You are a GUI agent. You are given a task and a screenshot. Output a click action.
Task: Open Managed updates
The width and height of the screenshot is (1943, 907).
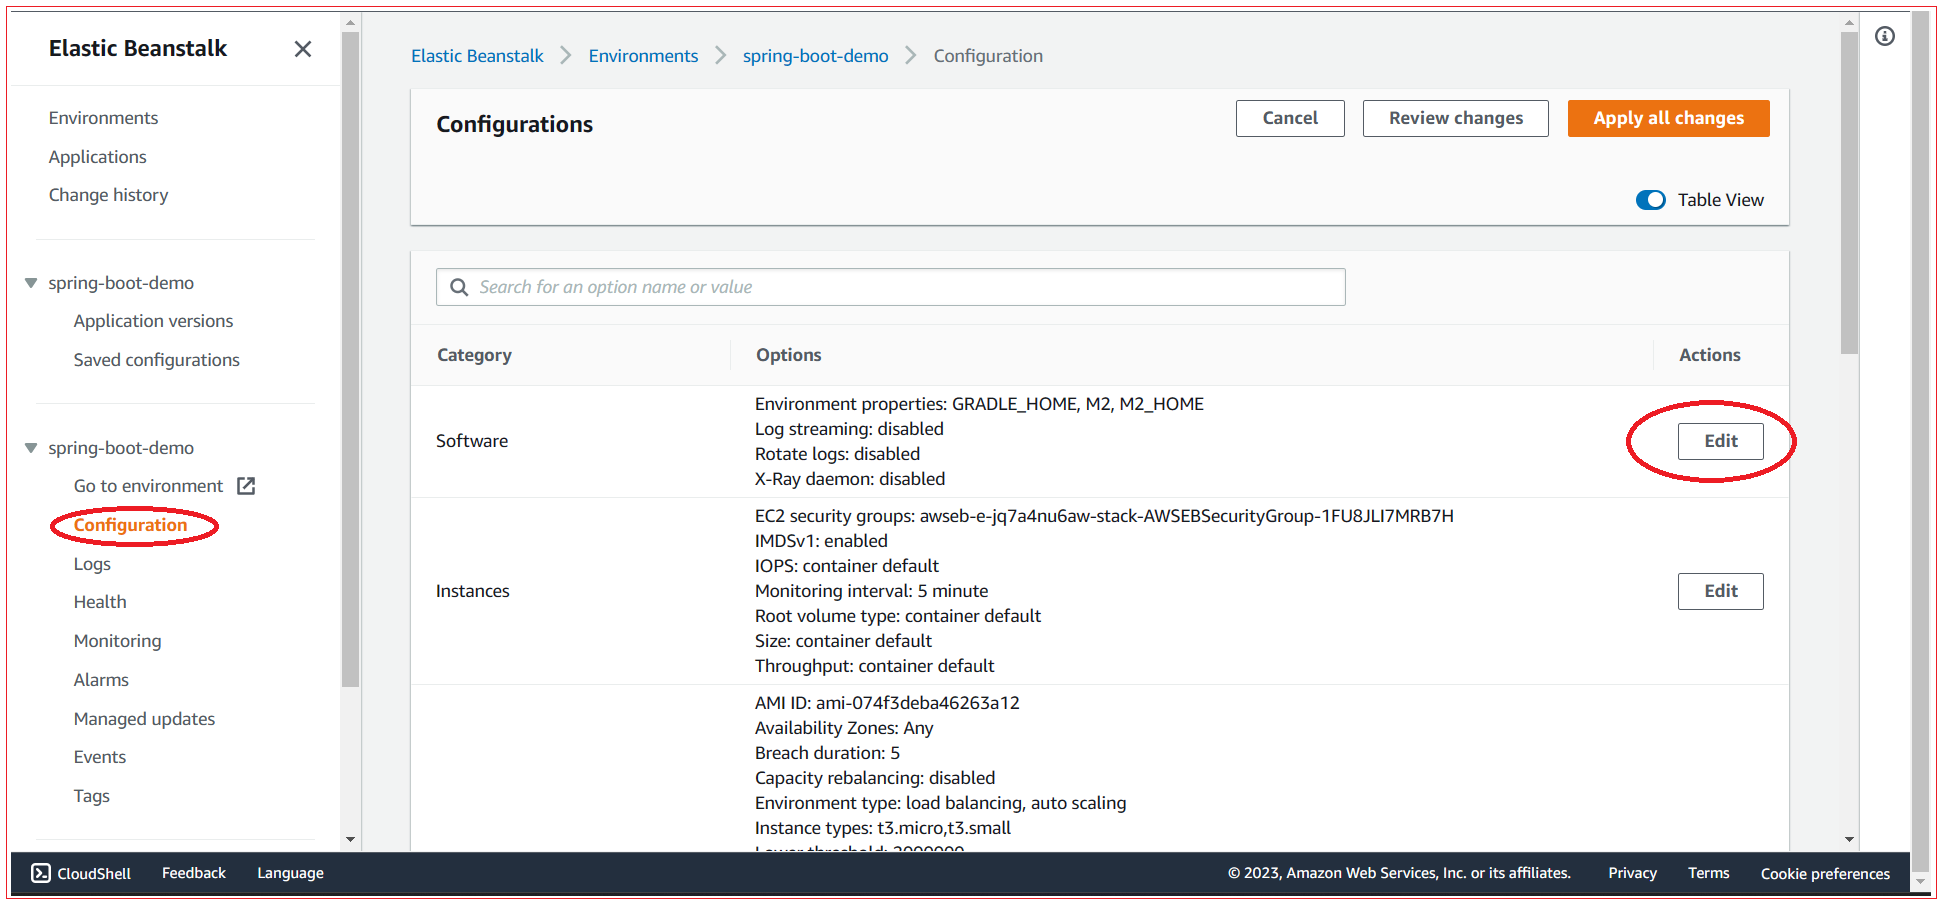coord(144,719)
